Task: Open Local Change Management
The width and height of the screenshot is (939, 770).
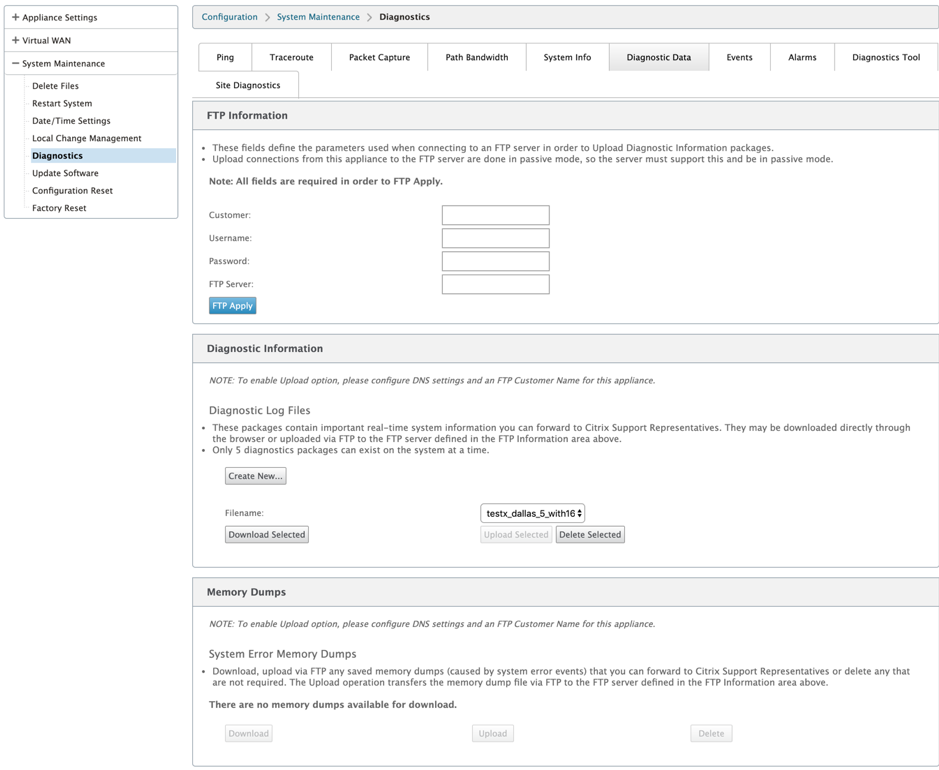Action: tap(87, 138)
